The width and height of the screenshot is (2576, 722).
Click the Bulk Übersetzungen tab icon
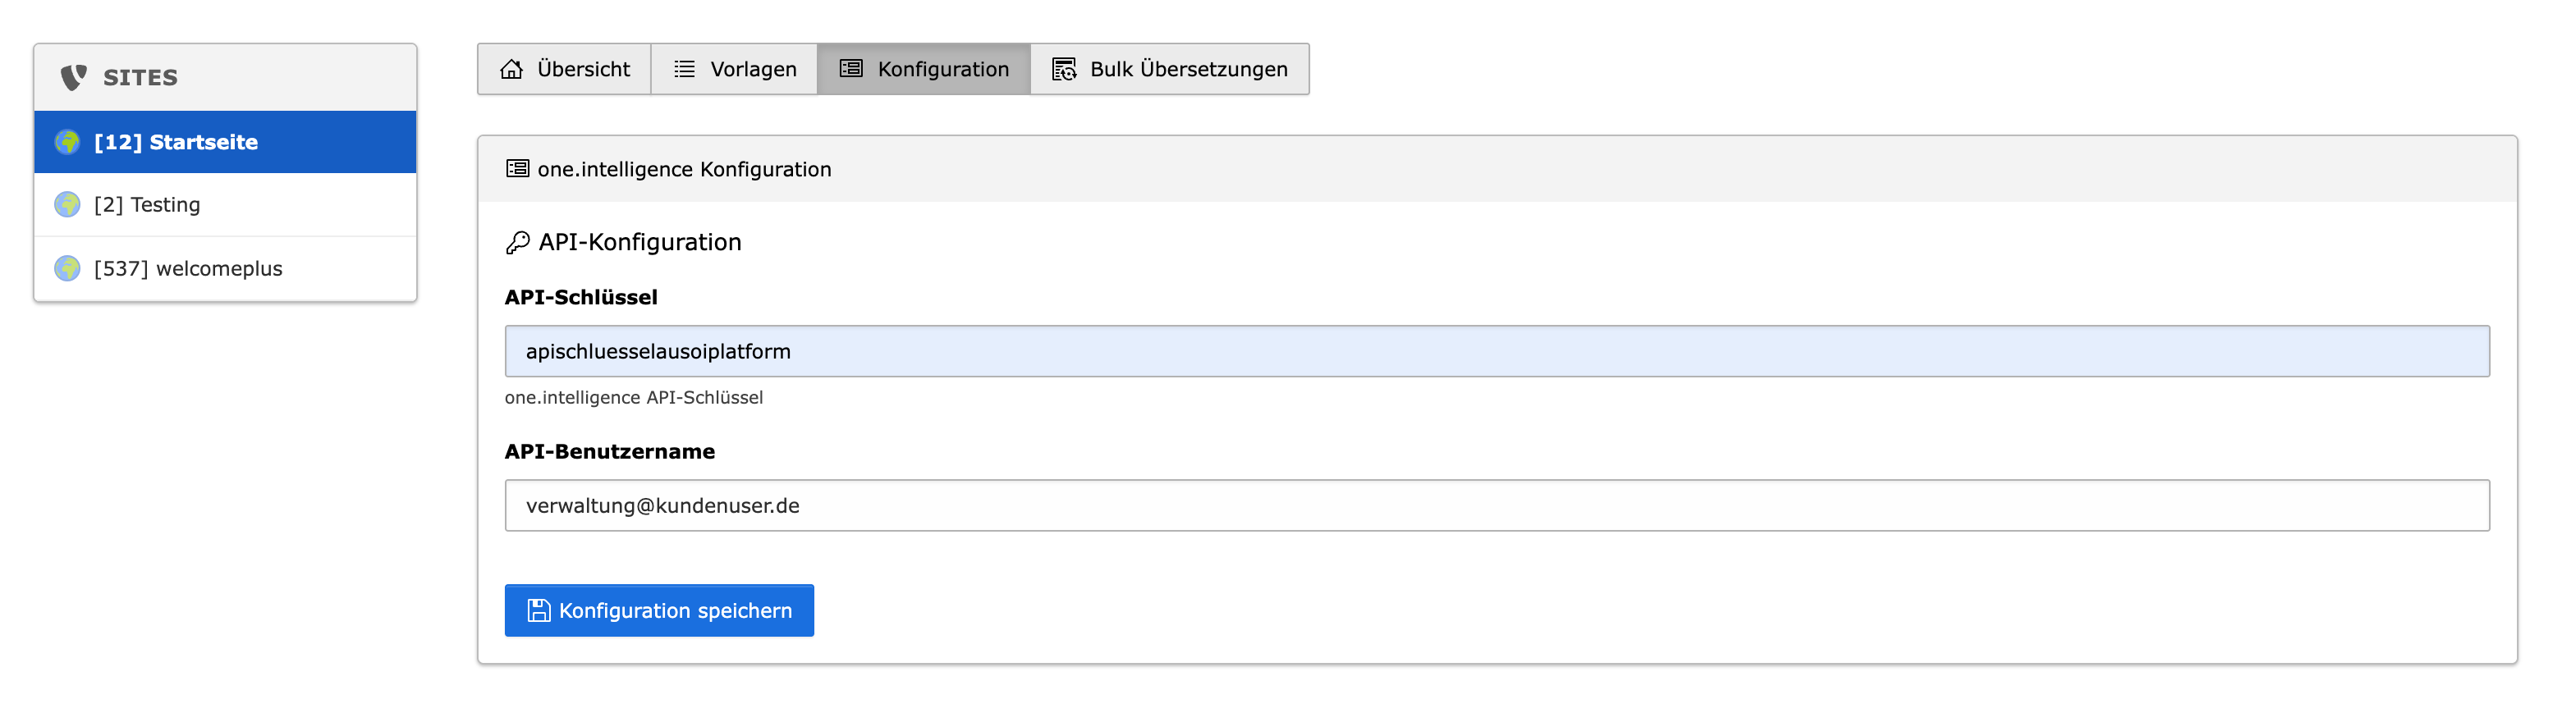(1064, 69)
